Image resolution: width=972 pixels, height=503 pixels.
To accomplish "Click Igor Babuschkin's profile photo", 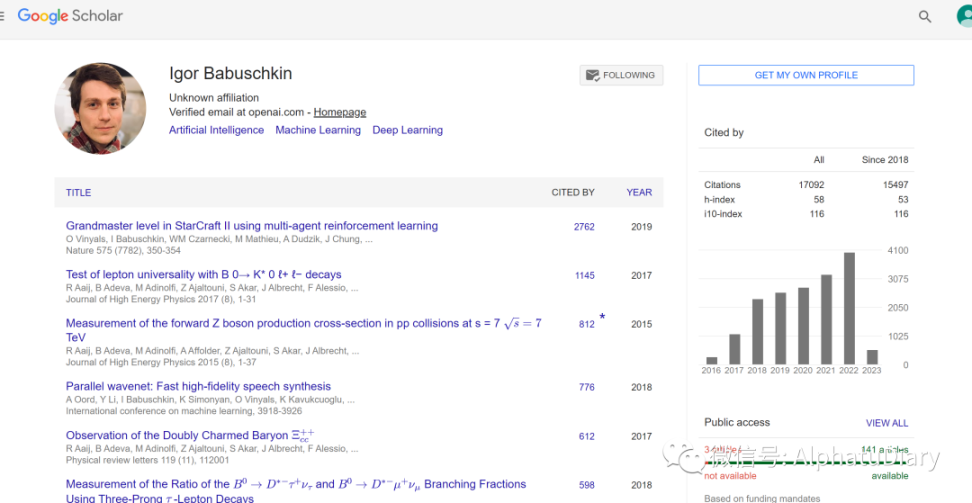I will coord(100,108).
